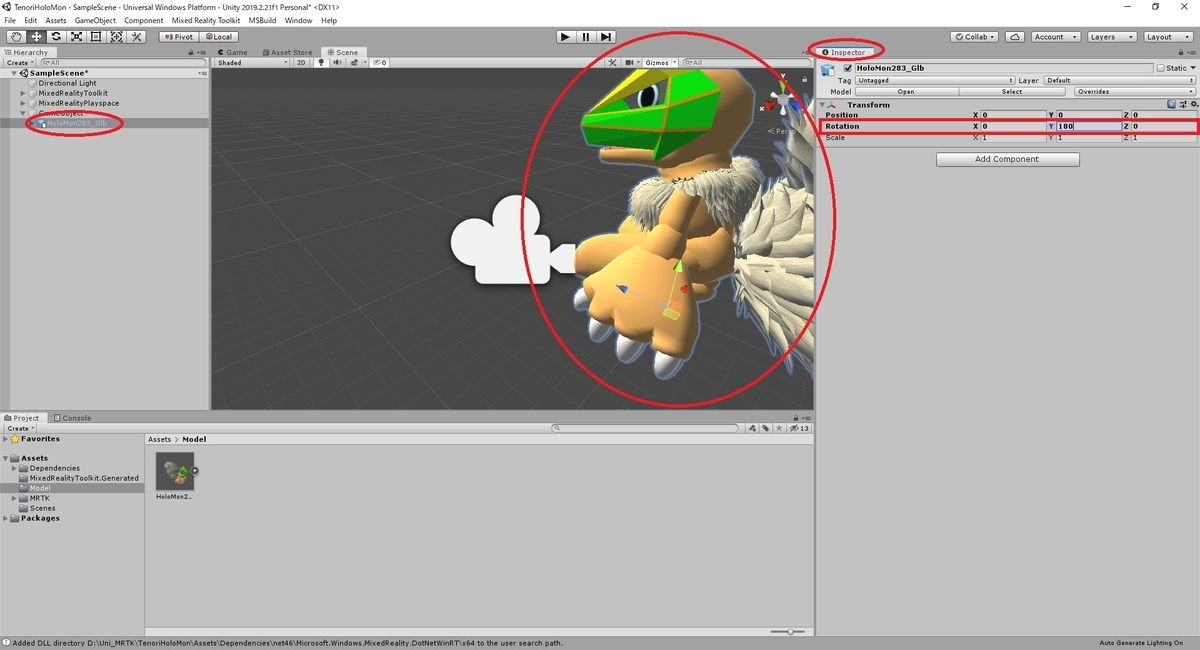1200x650 pixels.
Task: Open the Account dropdown
Action: (1055, 37)
